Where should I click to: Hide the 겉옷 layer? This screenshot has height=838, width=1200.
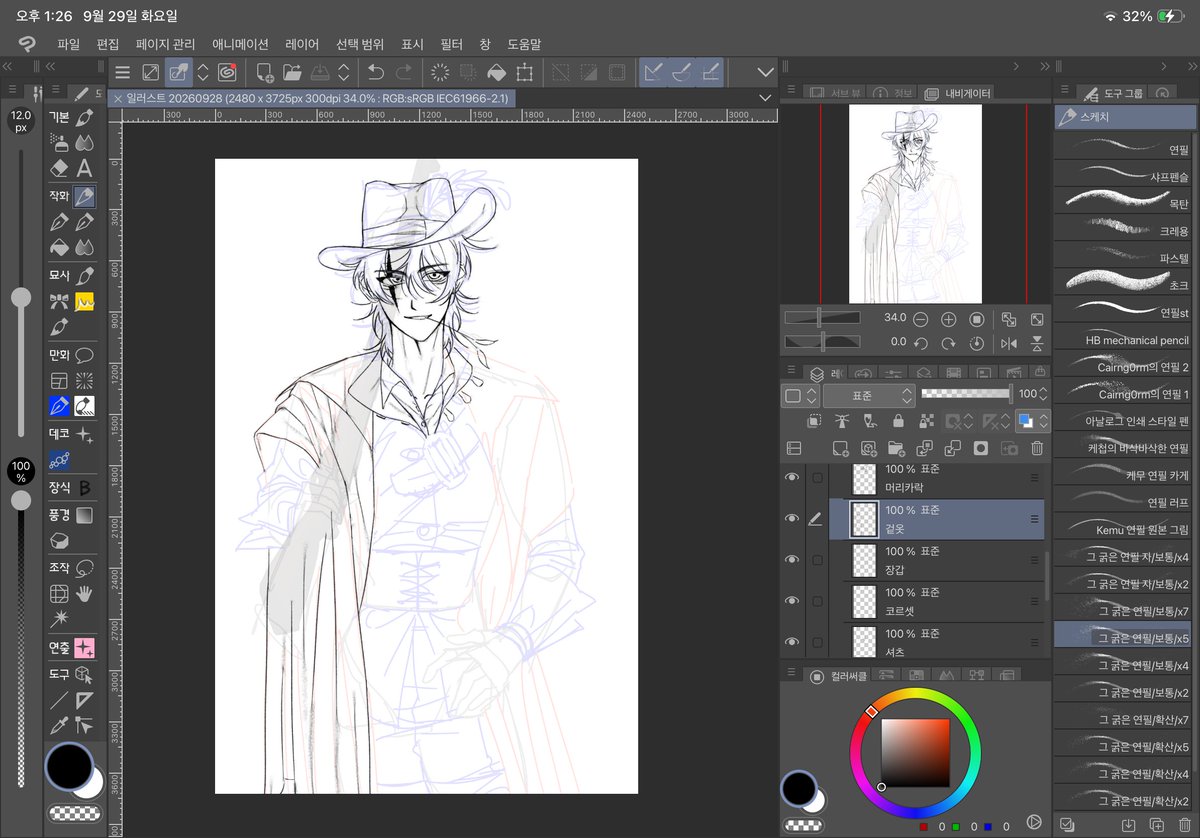click(x=792, y=519)
